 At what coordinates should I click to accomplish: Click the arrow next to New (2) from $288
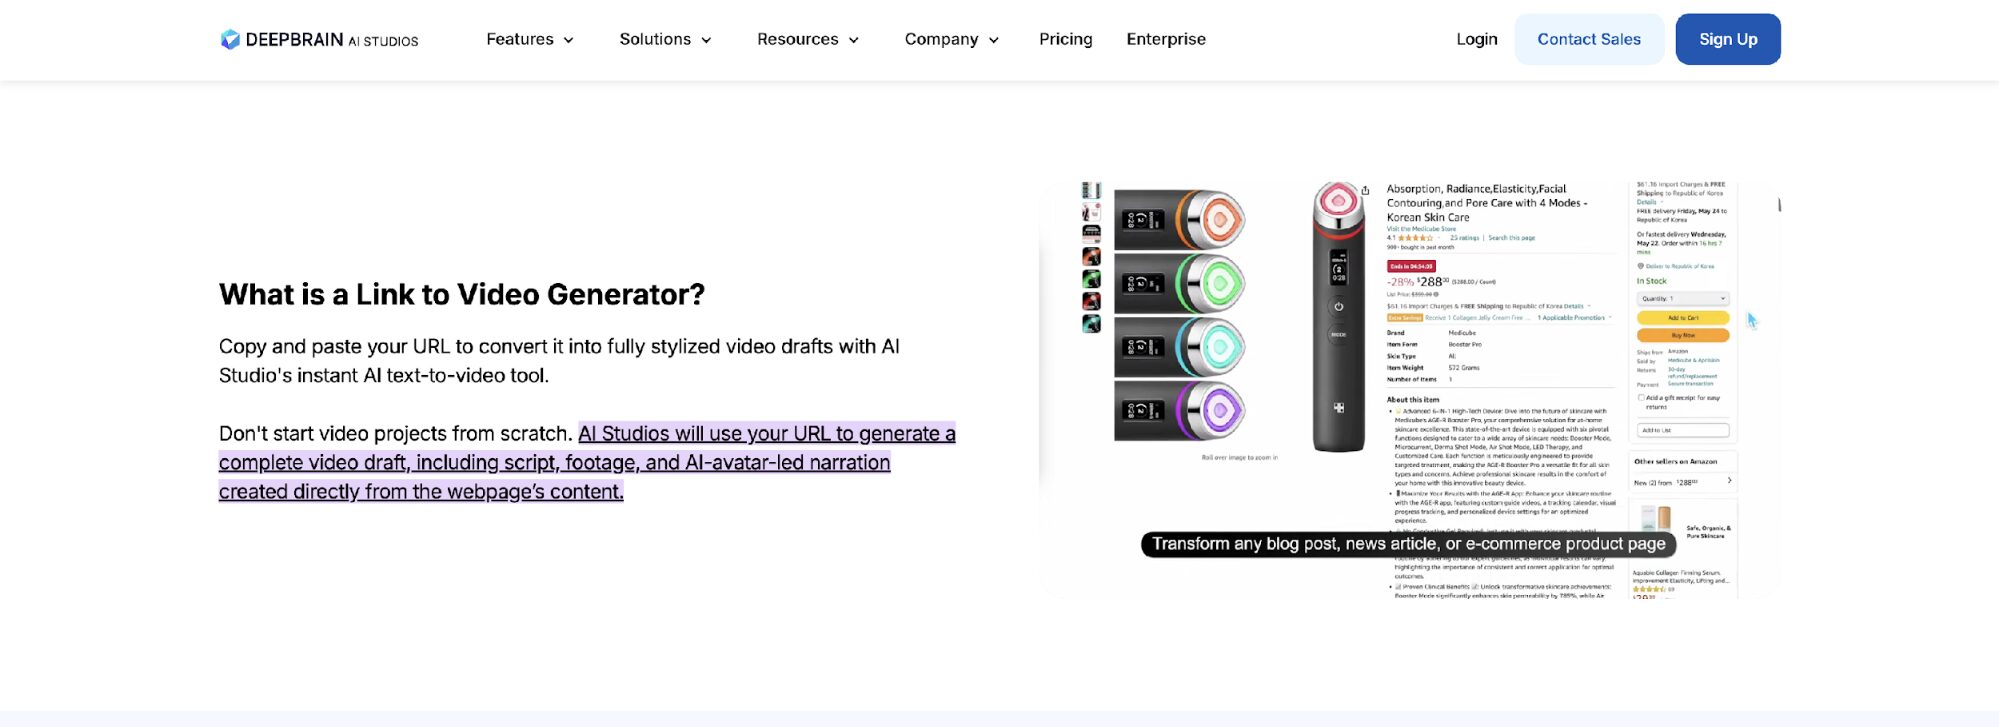tap(1730, 481)
